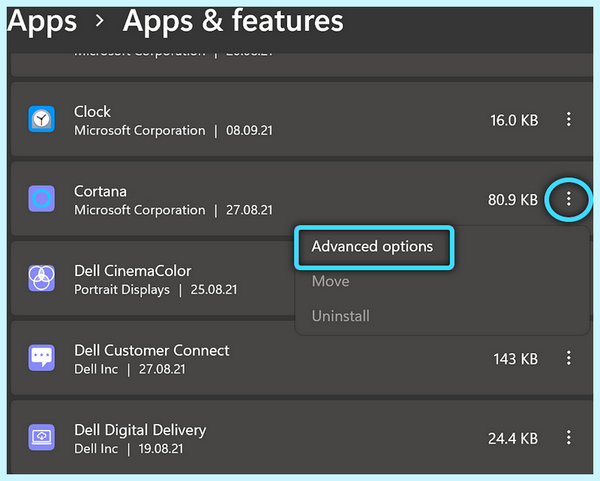Open the three-dot menu for Cortana
Image resolution: width=600 pixels, height=481 pixels.
click(x=569, y=199)
